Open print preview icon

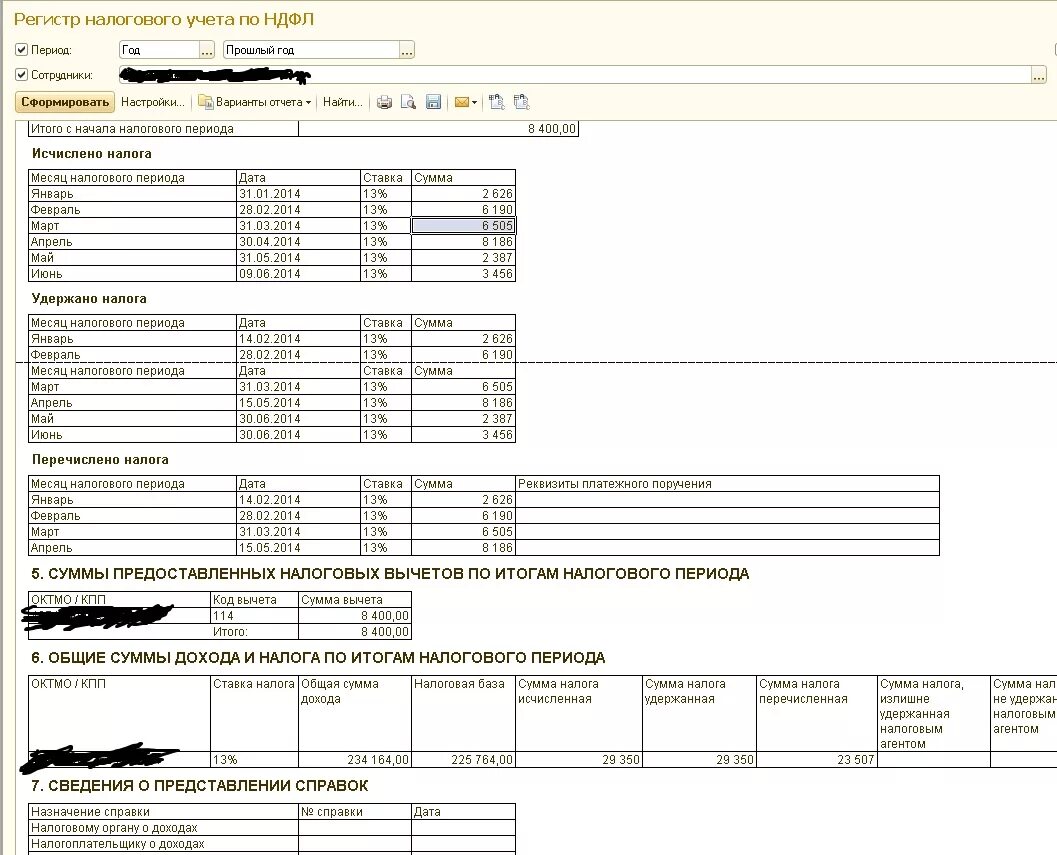tap(408, 102)
